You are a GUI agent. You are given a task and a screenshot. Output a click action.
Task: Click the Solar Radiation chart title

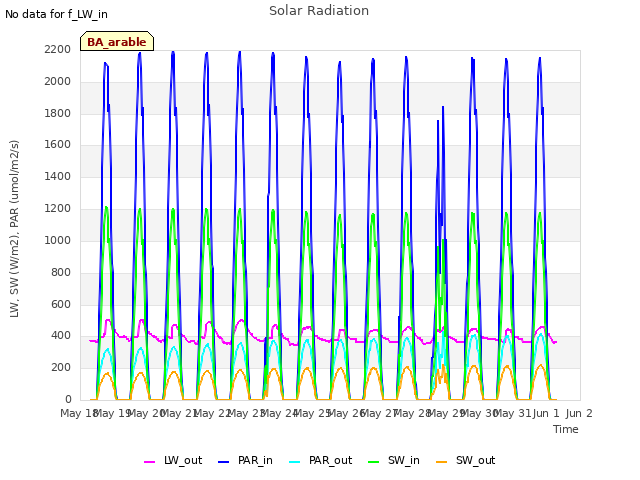click(319, 11)
